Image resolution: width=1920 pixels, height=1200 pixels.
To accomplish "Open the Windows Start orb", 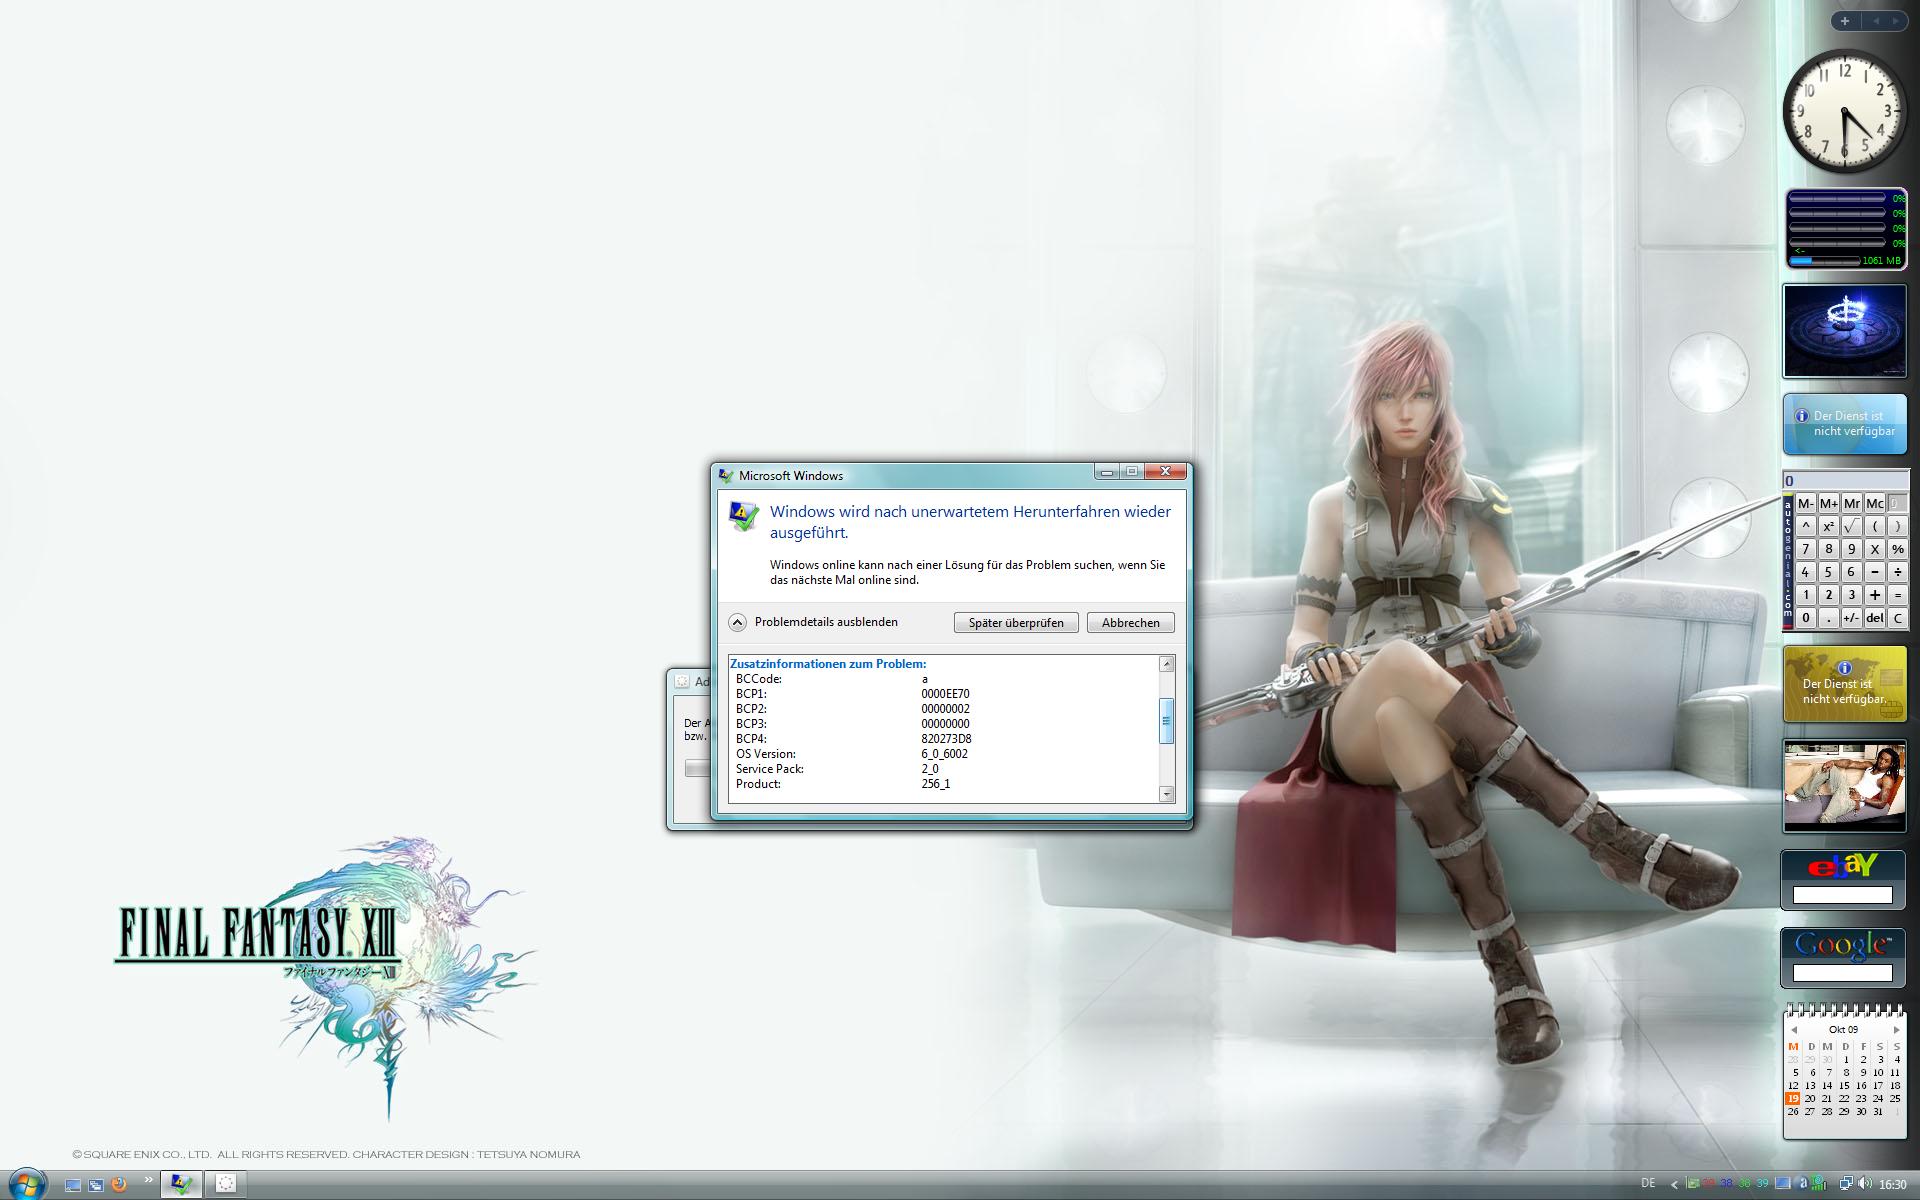I will [x=27, y=1183].
